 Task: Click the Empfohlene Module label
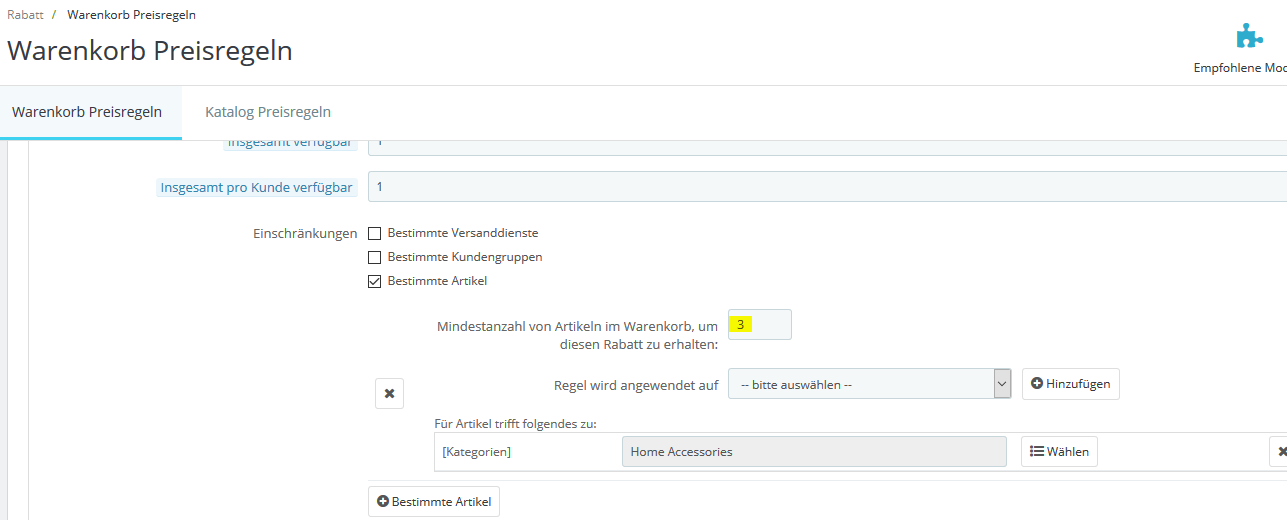1240,68
